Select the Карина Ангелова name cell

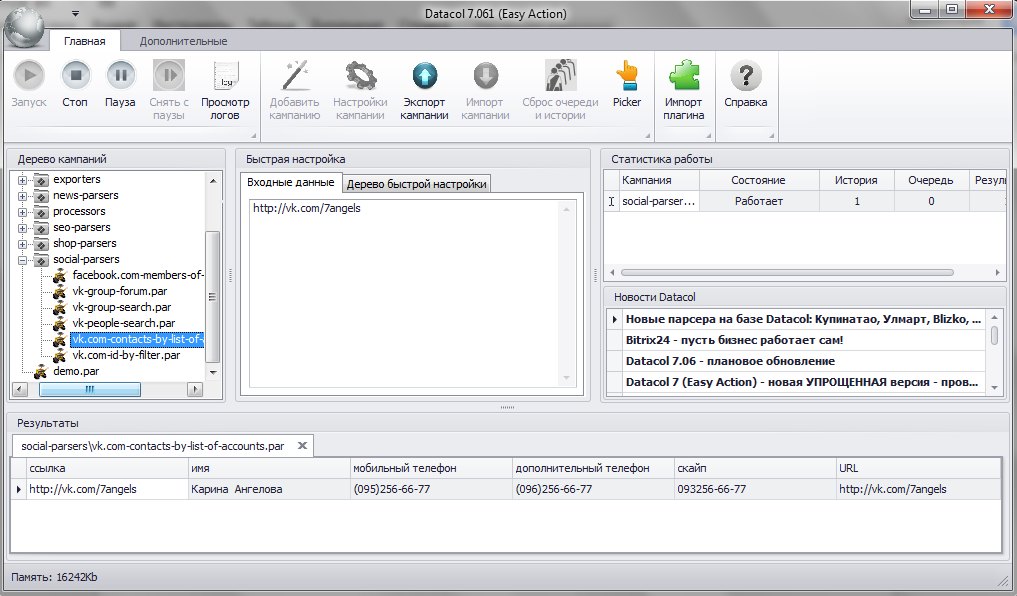269,489
